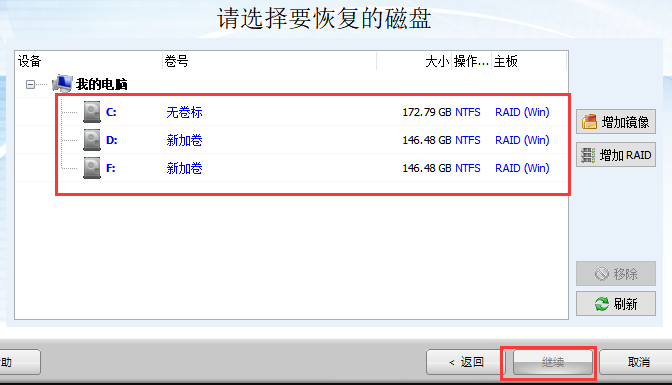Click the 刷新 refresh button
This screenshot has width=672, height=385.
[616, 304]
